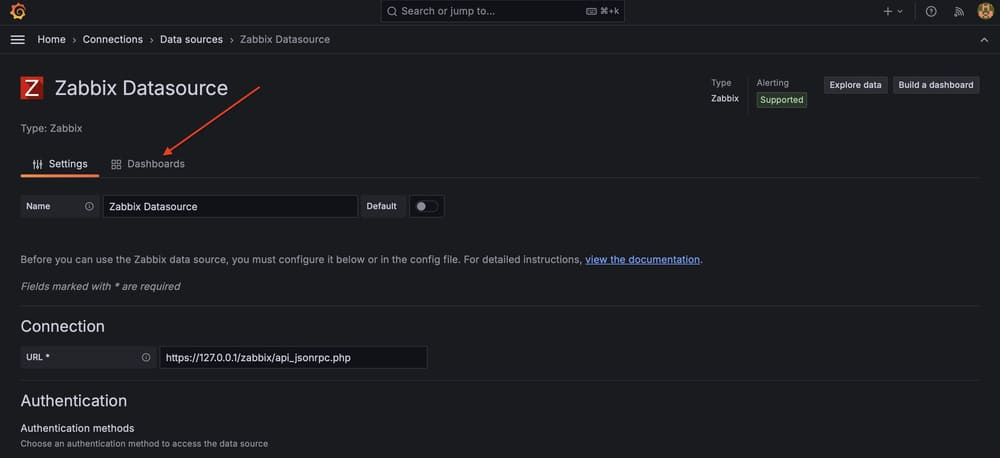Open the news feed RSS icon

pos(959,11)
